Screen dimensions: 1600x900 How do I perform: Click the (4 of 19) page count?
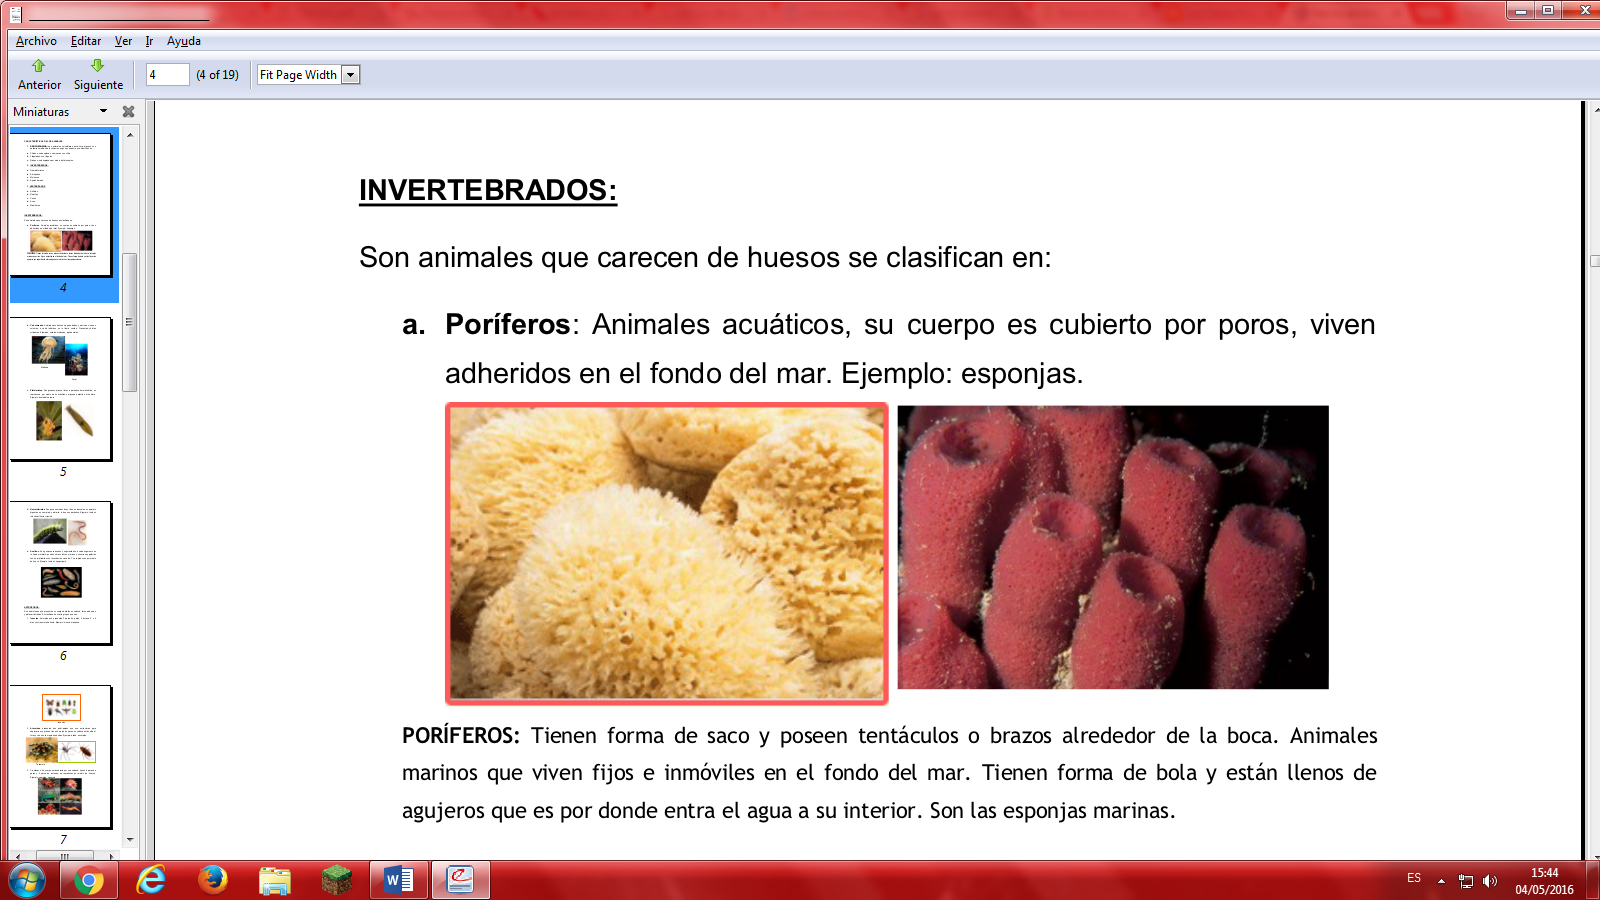click(217, 75)
